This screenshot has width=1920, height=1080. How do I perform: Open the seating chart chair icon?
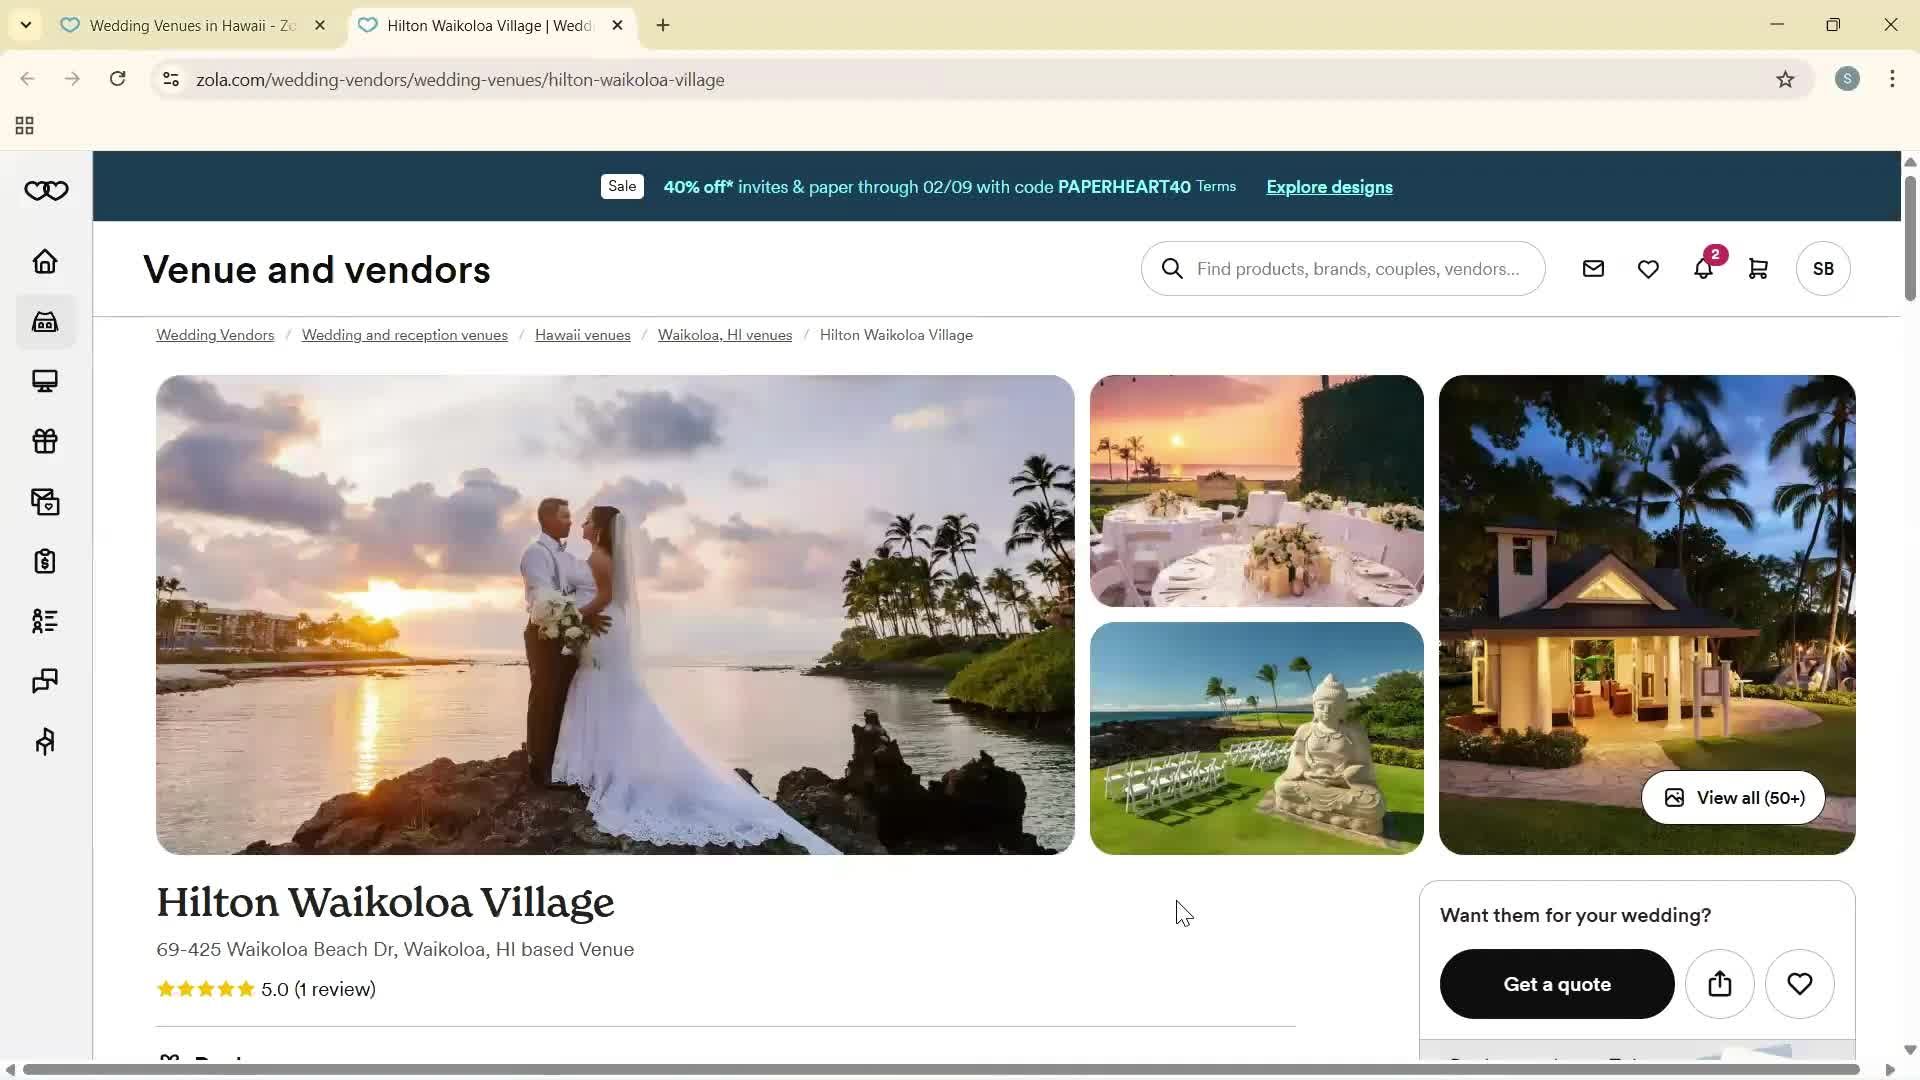(45, 741)
